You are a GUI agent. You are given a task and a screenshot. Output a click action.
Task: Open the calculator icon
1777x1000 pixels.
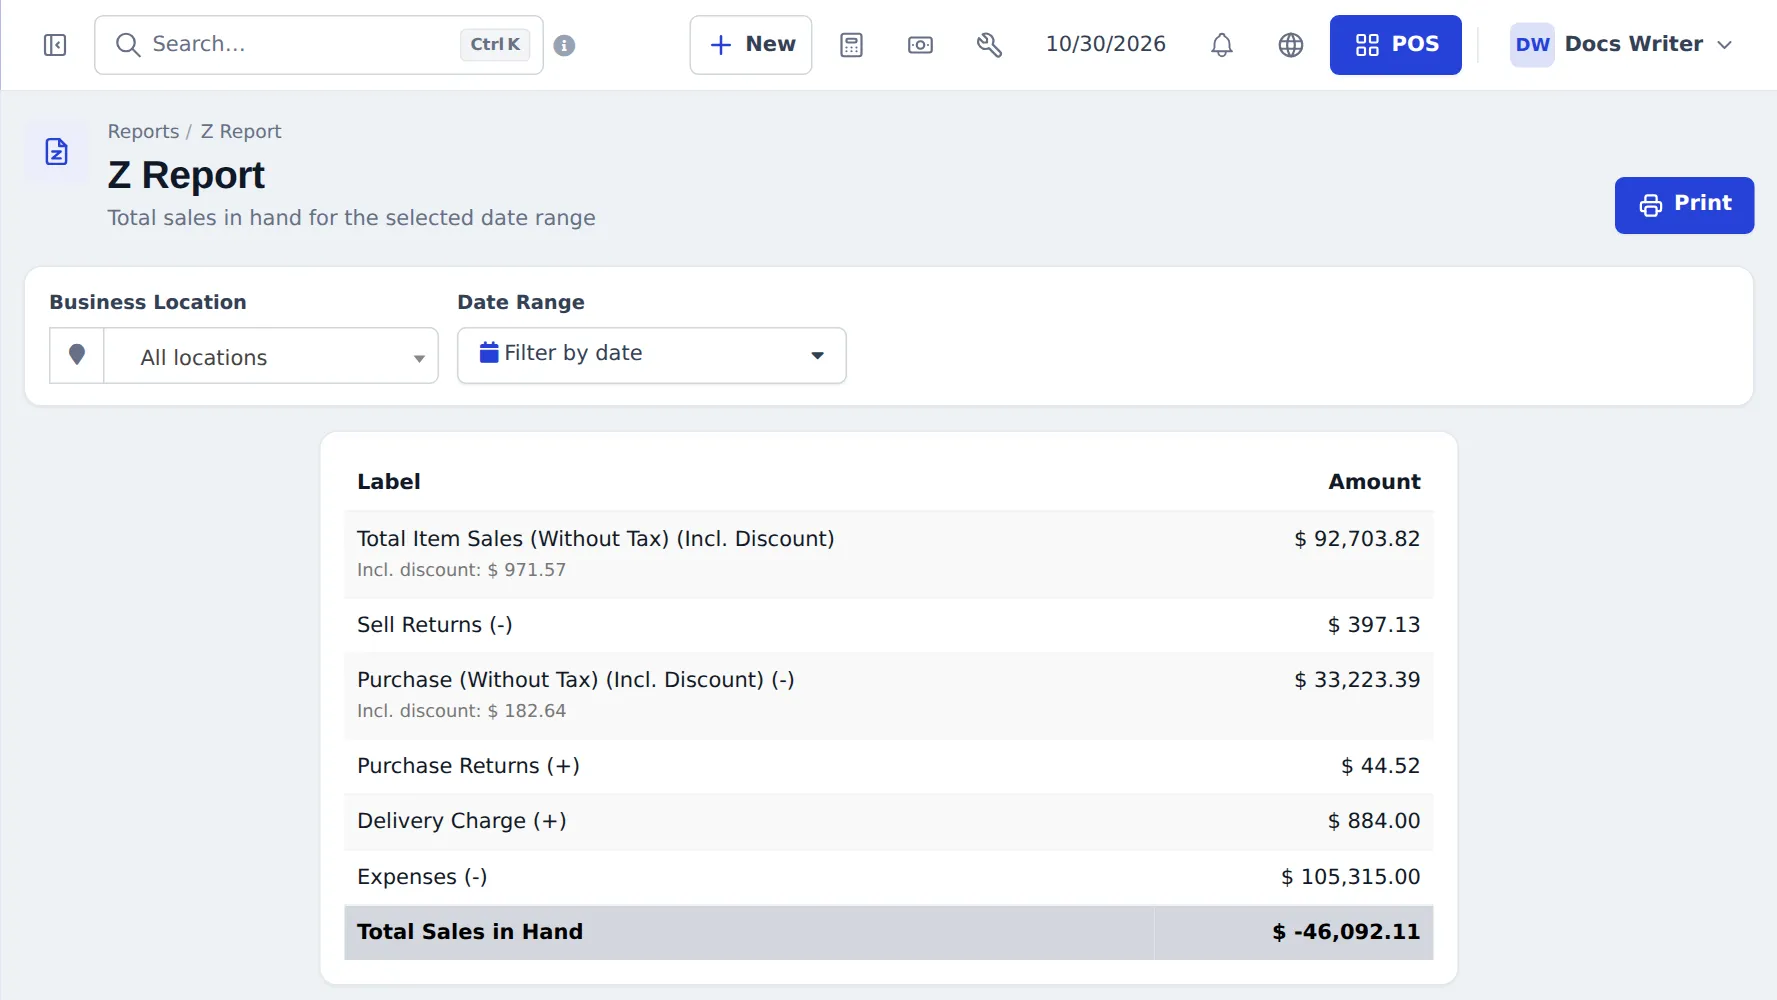click(x=851, y=45)
